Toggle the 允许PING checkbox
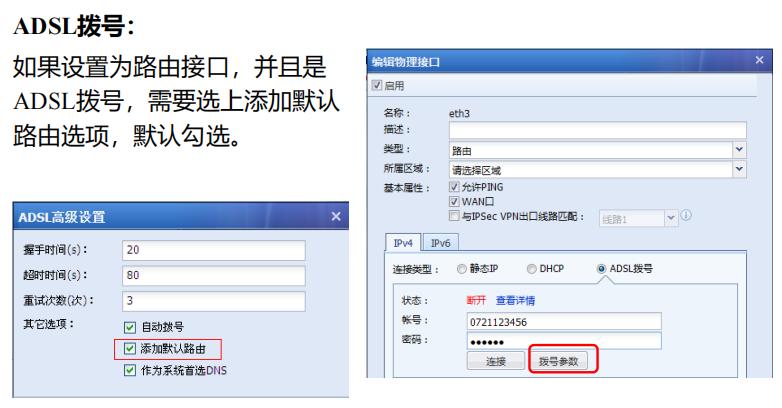The height and width of the screenshot is (408, 782). tap(454, 187)
